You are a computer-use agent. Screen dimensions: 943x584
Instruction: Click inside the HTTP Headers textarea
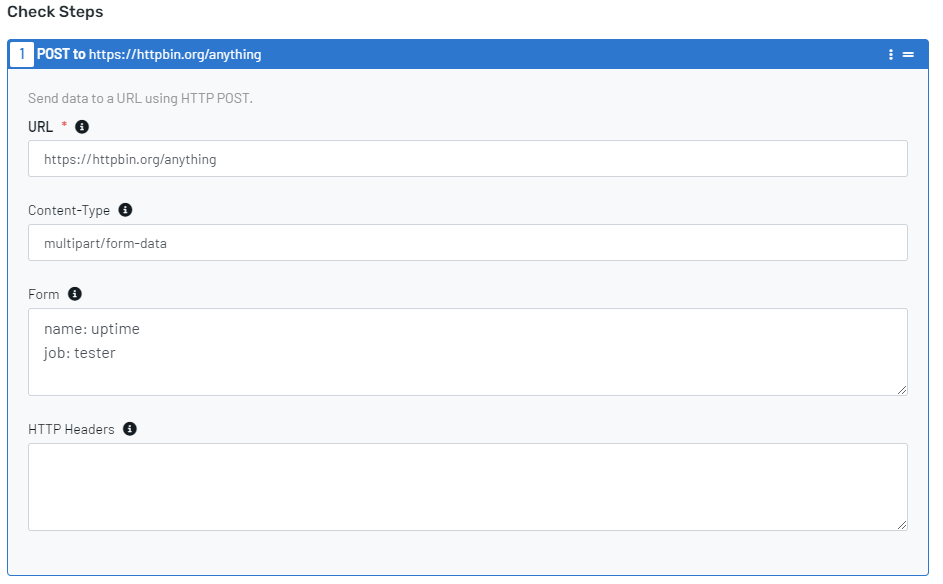(x=467, y=487)
